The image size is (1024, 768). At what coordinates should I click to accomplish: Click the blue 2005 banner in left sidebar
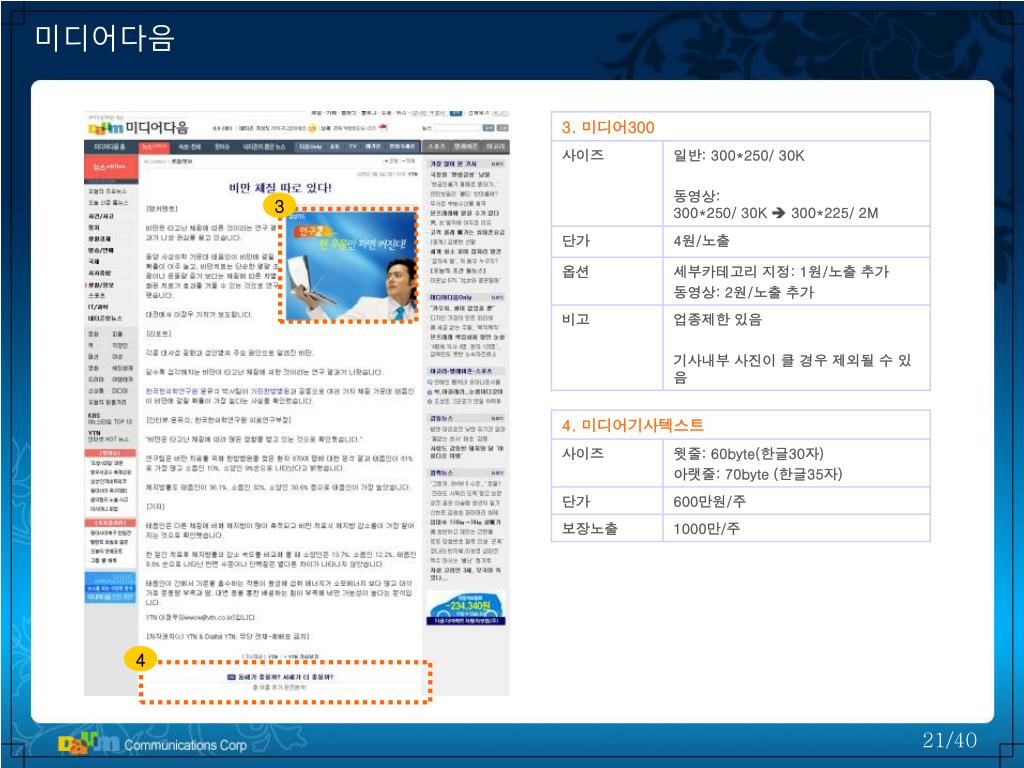(110, 587)
